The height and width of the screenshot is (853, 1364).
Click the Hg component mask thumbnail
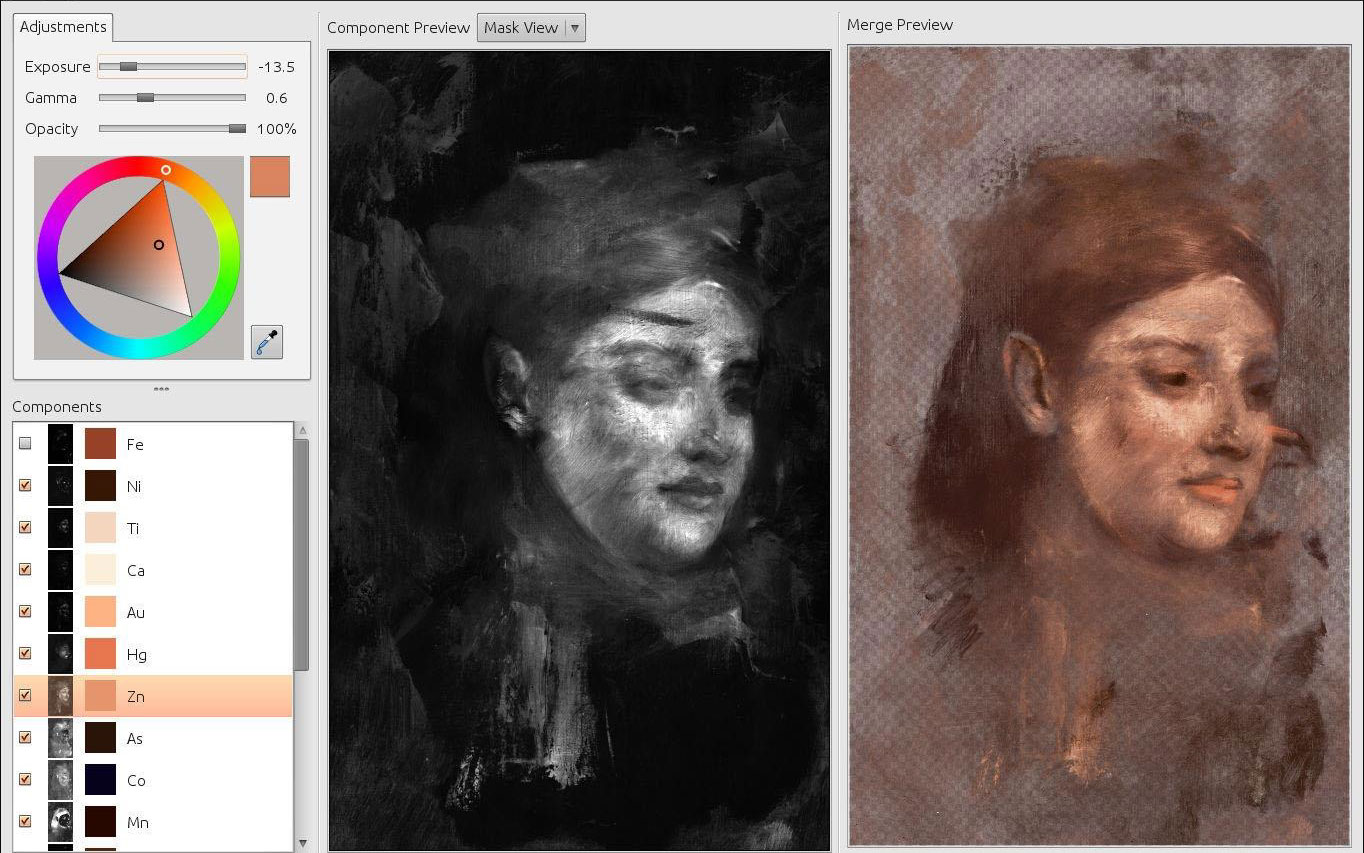point(61,654)
